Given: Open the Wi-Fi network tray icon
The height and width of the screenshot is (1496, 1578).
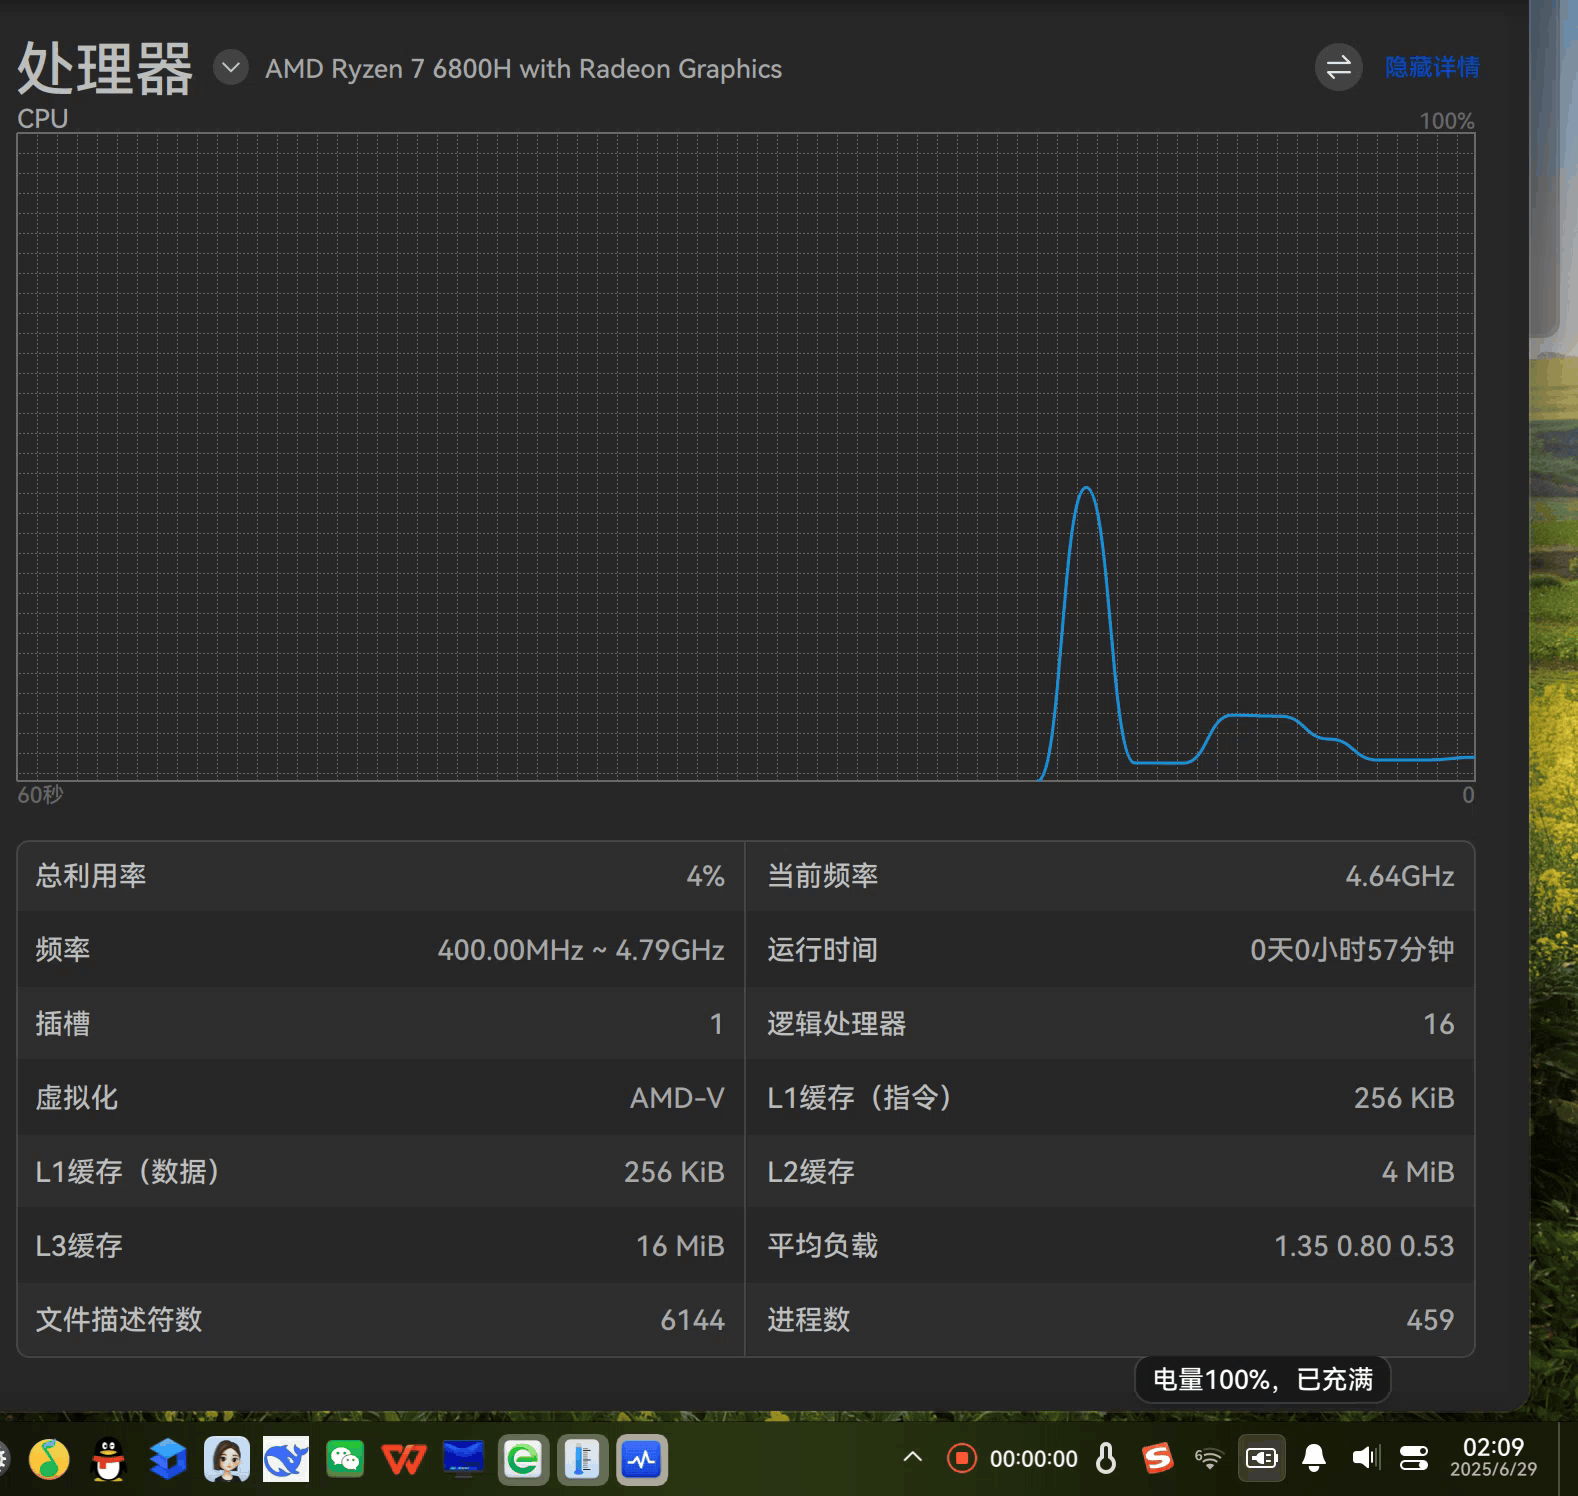Looking at the screenshot, I should pyautogui.click(x=1209, y=1458).
